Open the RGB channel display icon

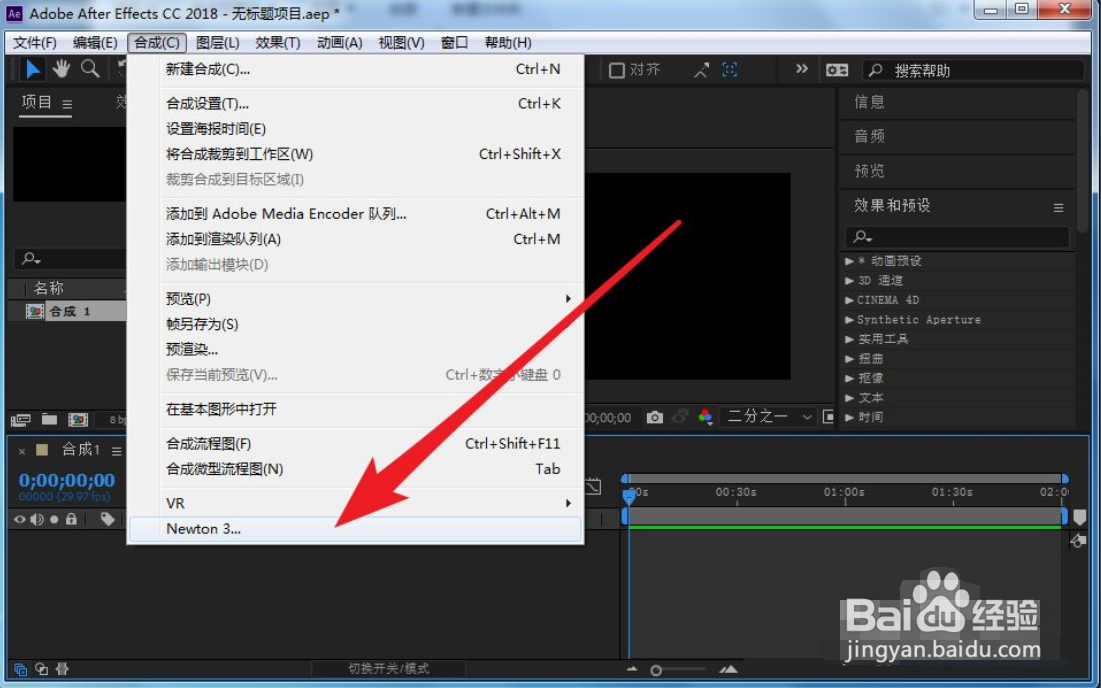(706, 417)
